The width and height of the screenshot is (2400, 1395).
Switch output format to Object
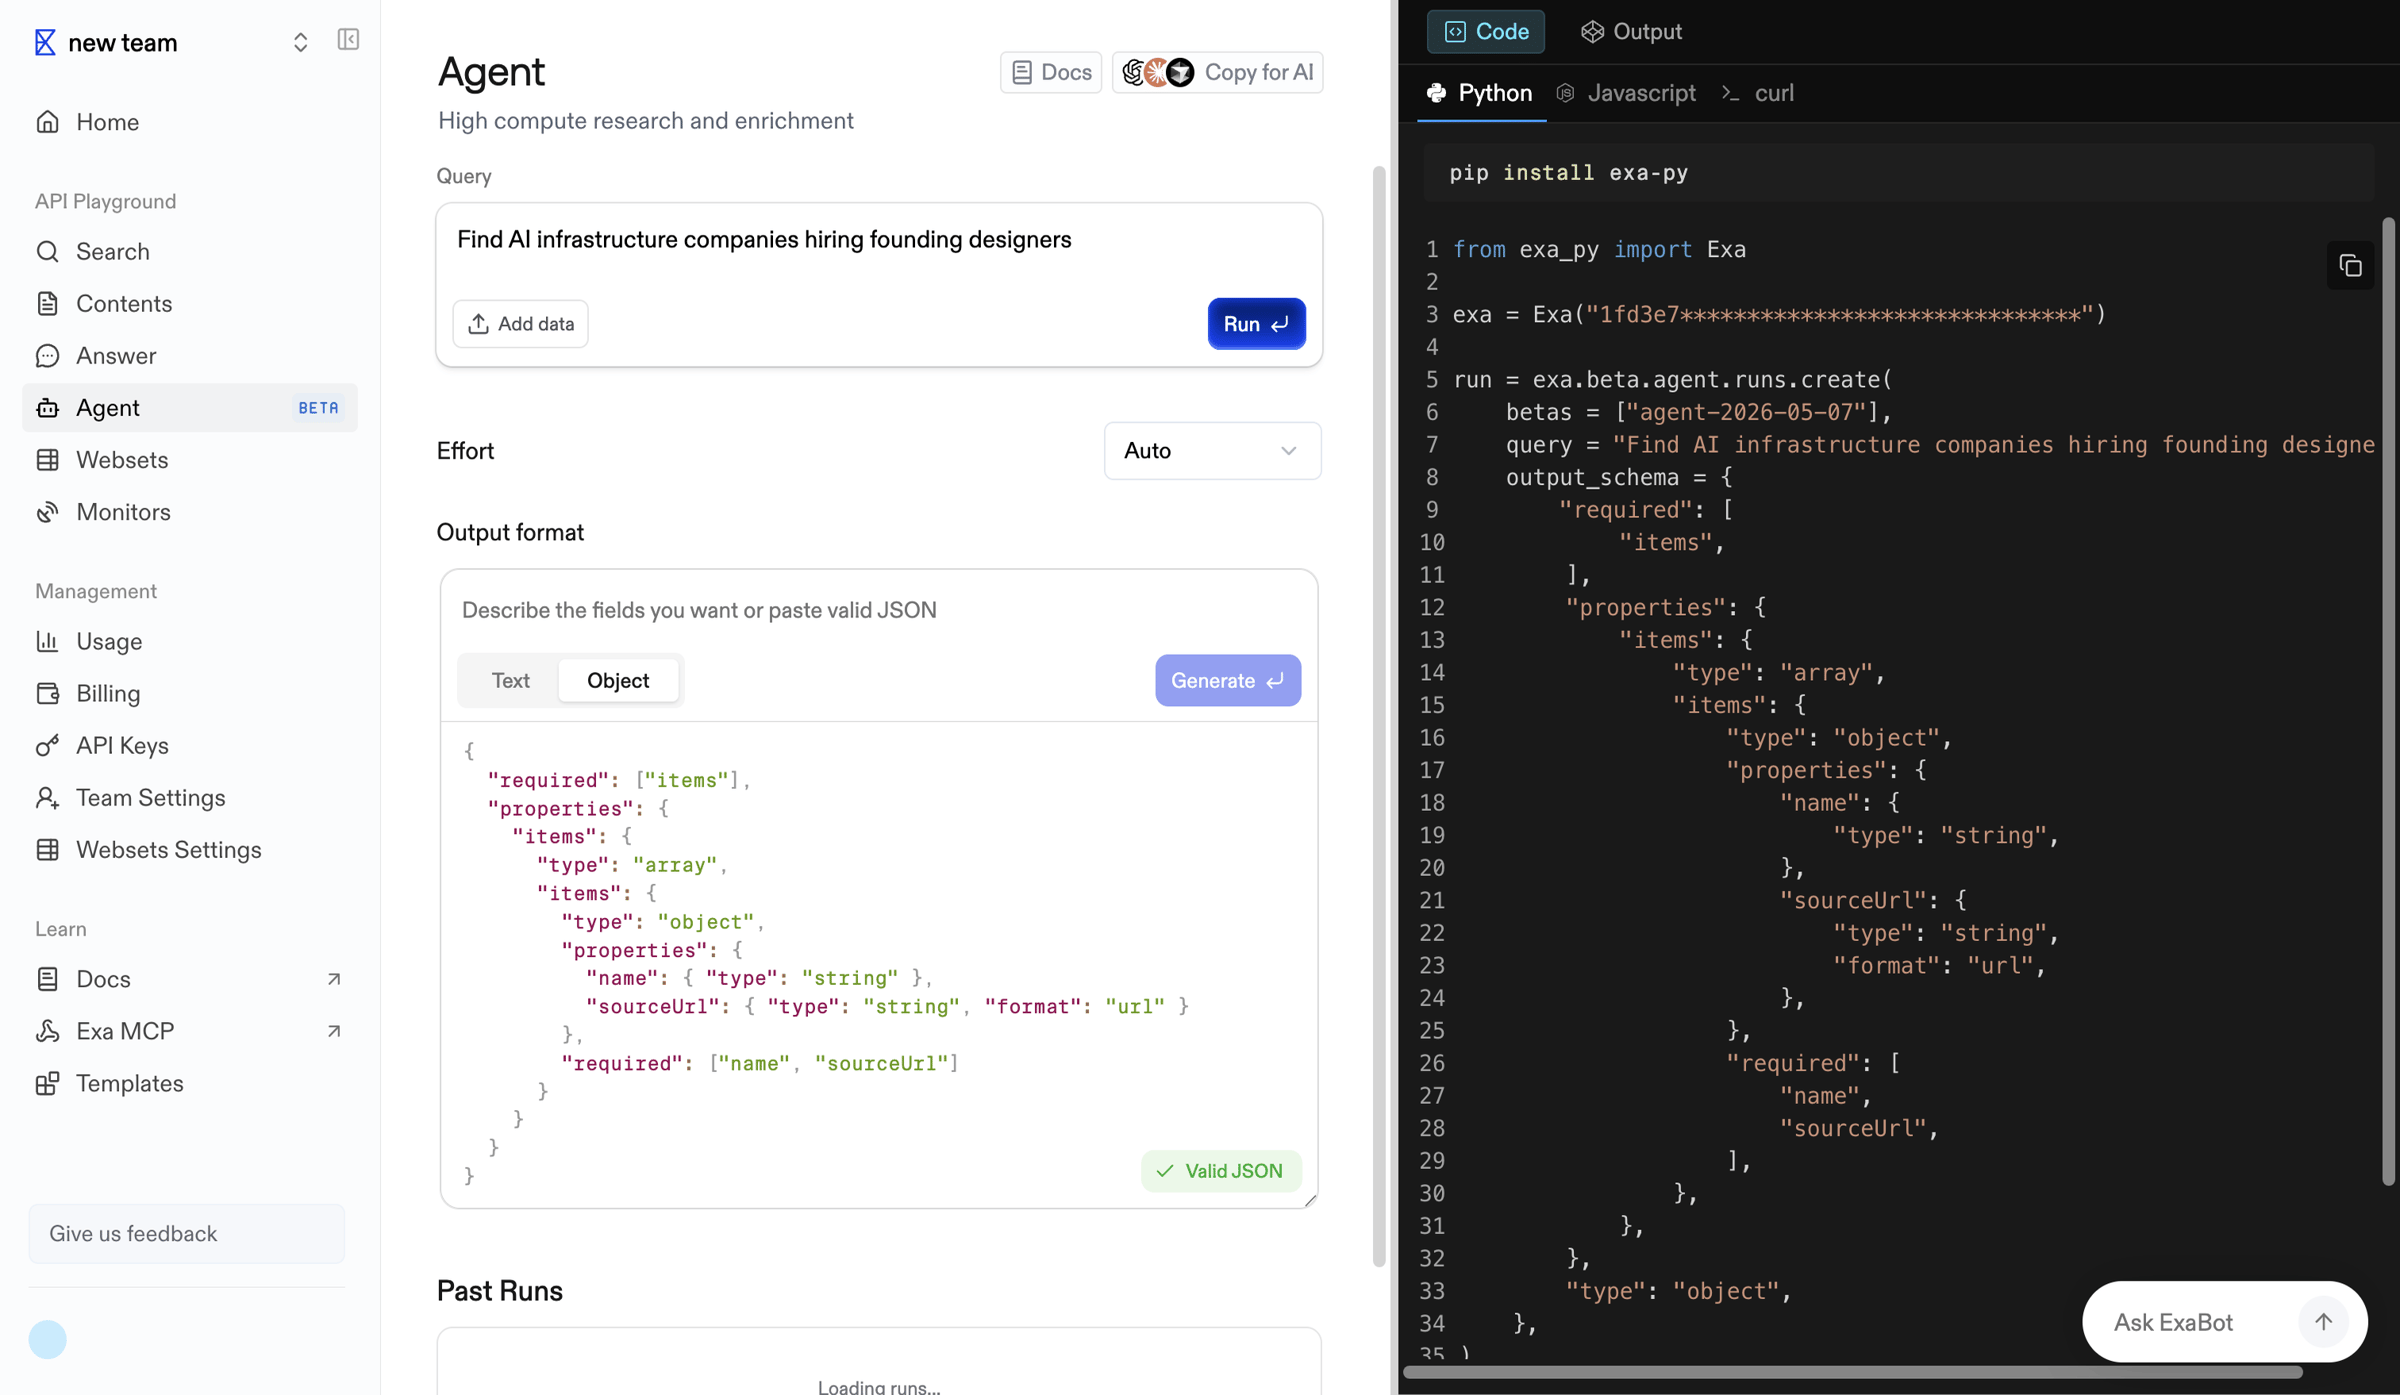[x=618, y=681]
